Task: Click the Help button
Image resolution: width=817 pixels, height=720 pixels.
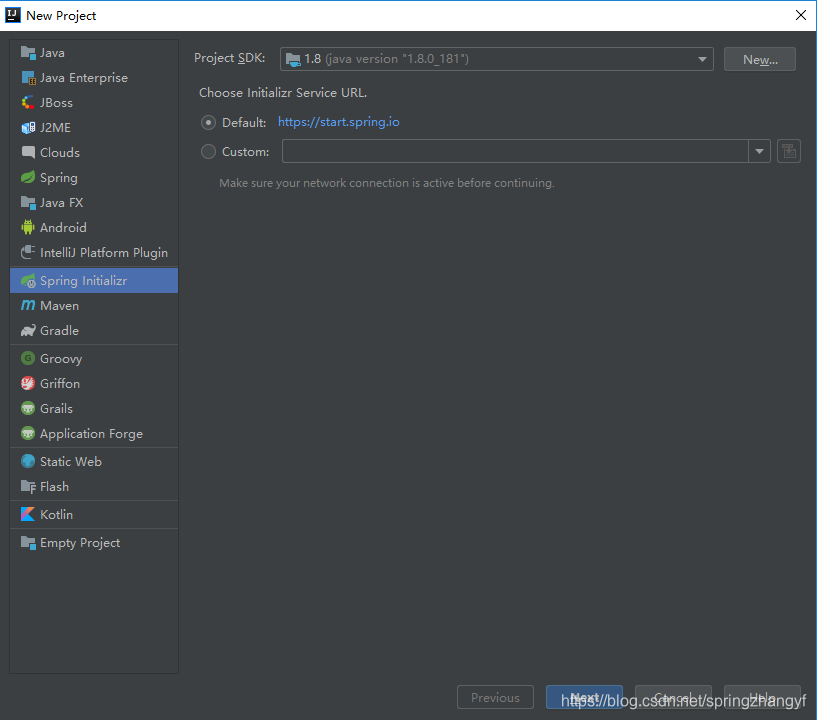Action: 762,697
